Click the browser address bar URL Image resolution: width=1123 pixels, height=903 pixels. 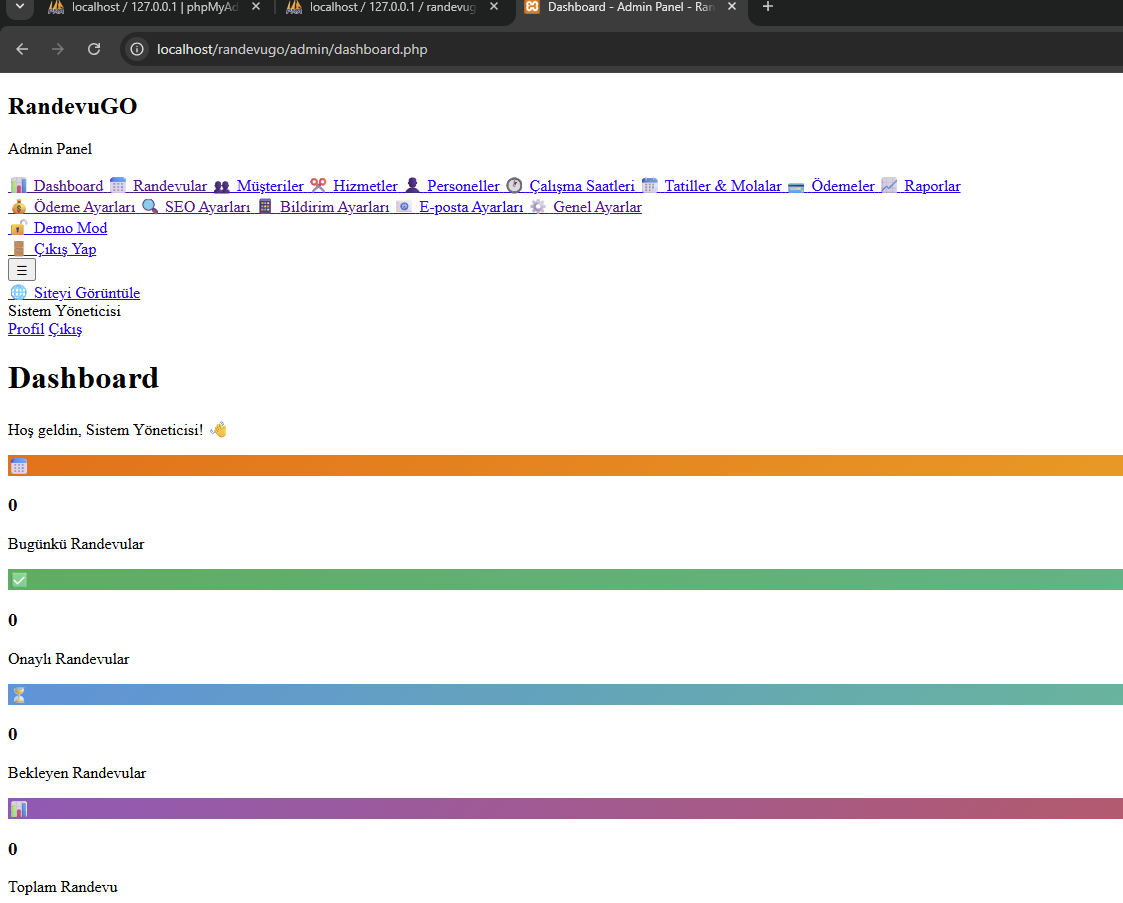(x=292, y=49)
